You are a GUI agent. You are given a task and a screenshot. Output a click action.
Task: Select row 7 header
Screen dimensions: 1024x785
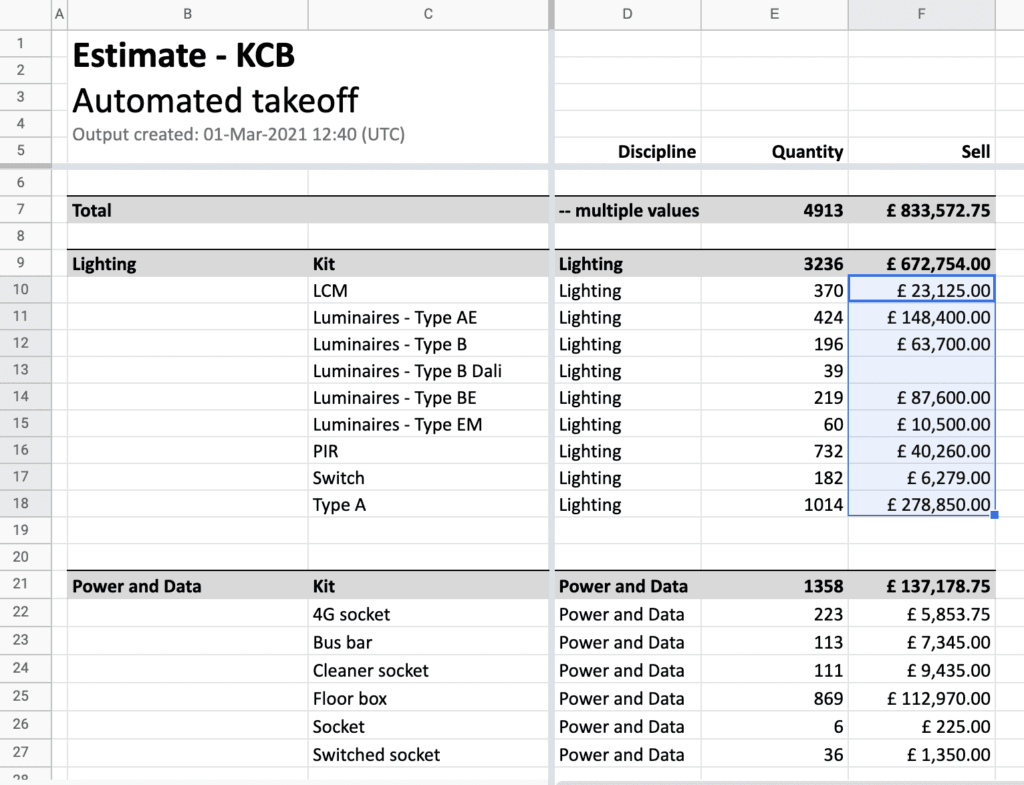pos(21,209)
